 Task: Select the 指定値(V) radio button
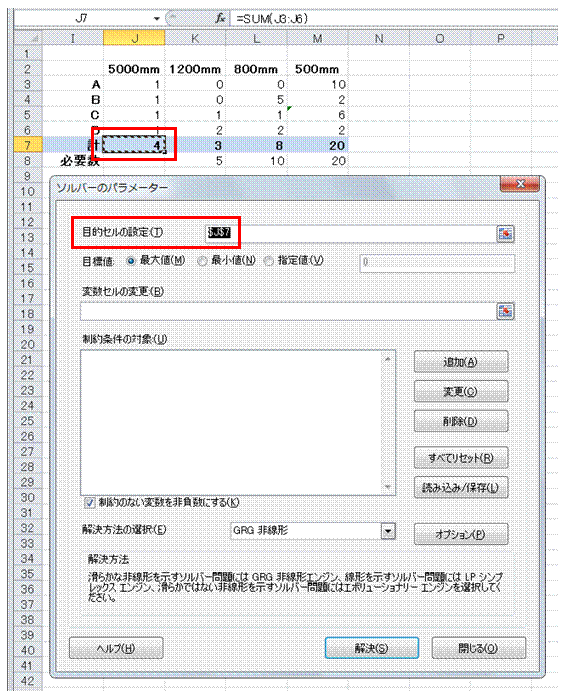pyautogui.click(x=268, y=261)
